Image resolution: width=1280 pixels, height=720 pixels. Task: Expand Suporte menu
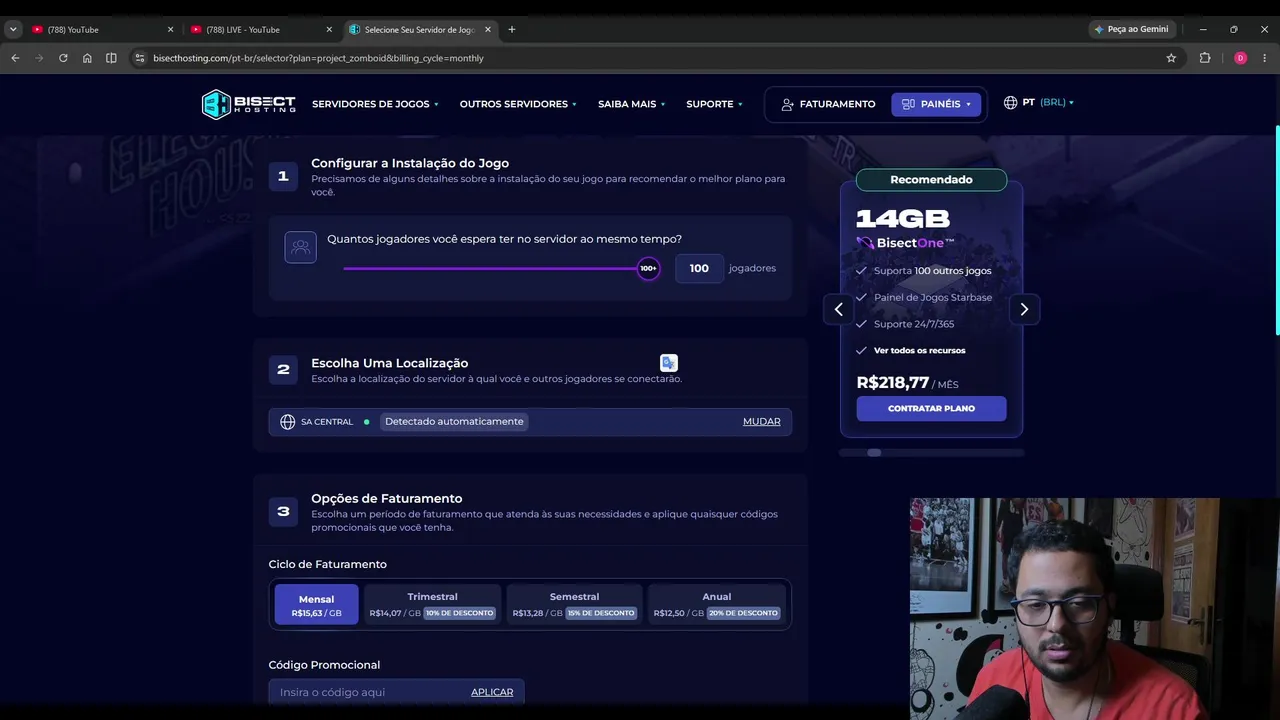click(714, 104)
